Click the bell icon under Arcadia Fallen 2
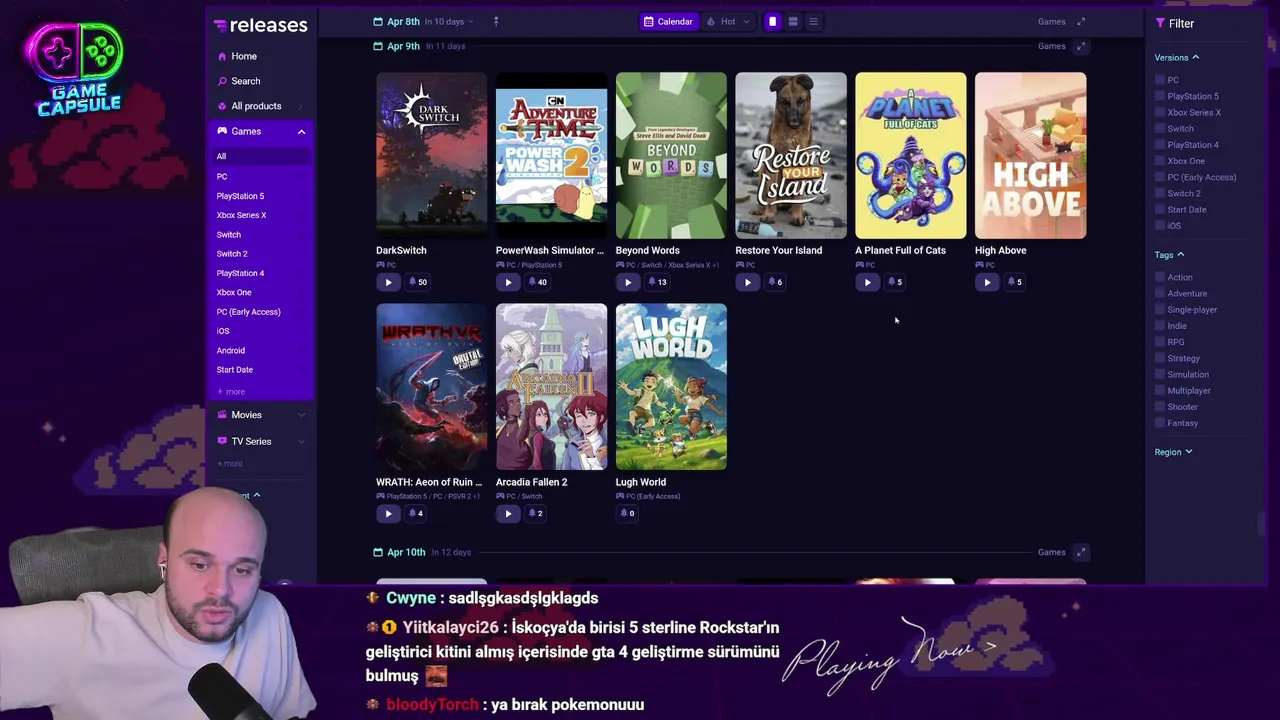 pyautogui.click(x=535, y=514)
